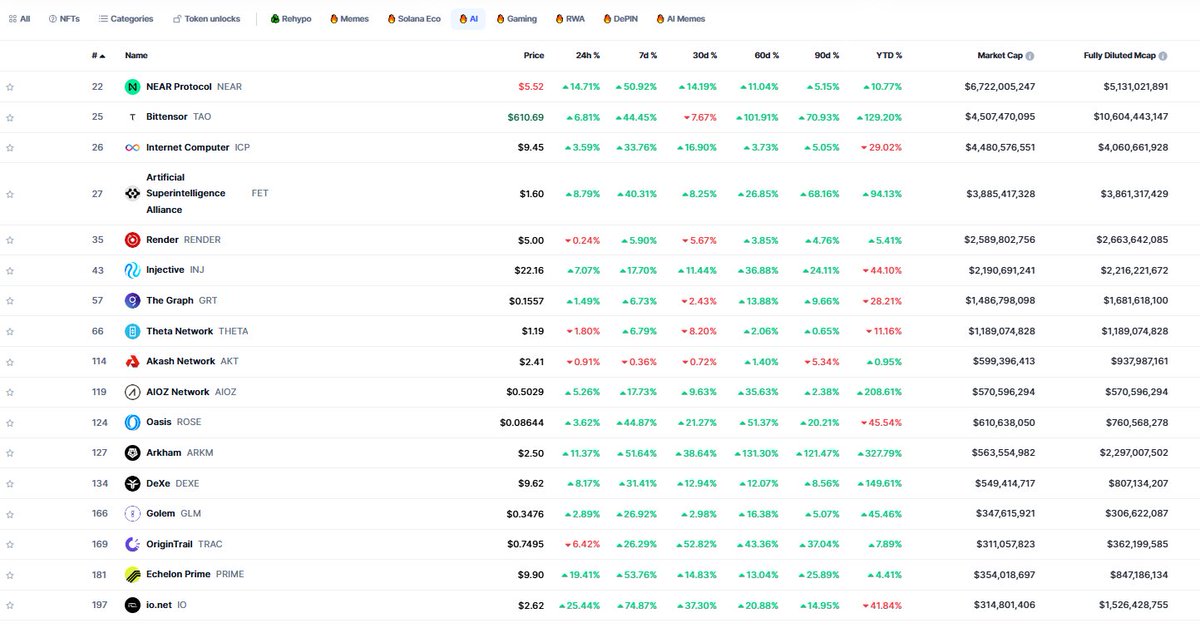Select the Rehypo category
This screenshot has height=628, width=1200.
point(291,19)
